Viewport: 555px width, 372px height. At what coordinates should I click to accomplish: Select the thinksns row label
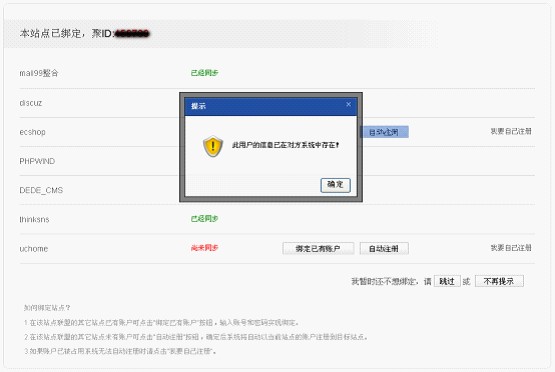[34, 219]
